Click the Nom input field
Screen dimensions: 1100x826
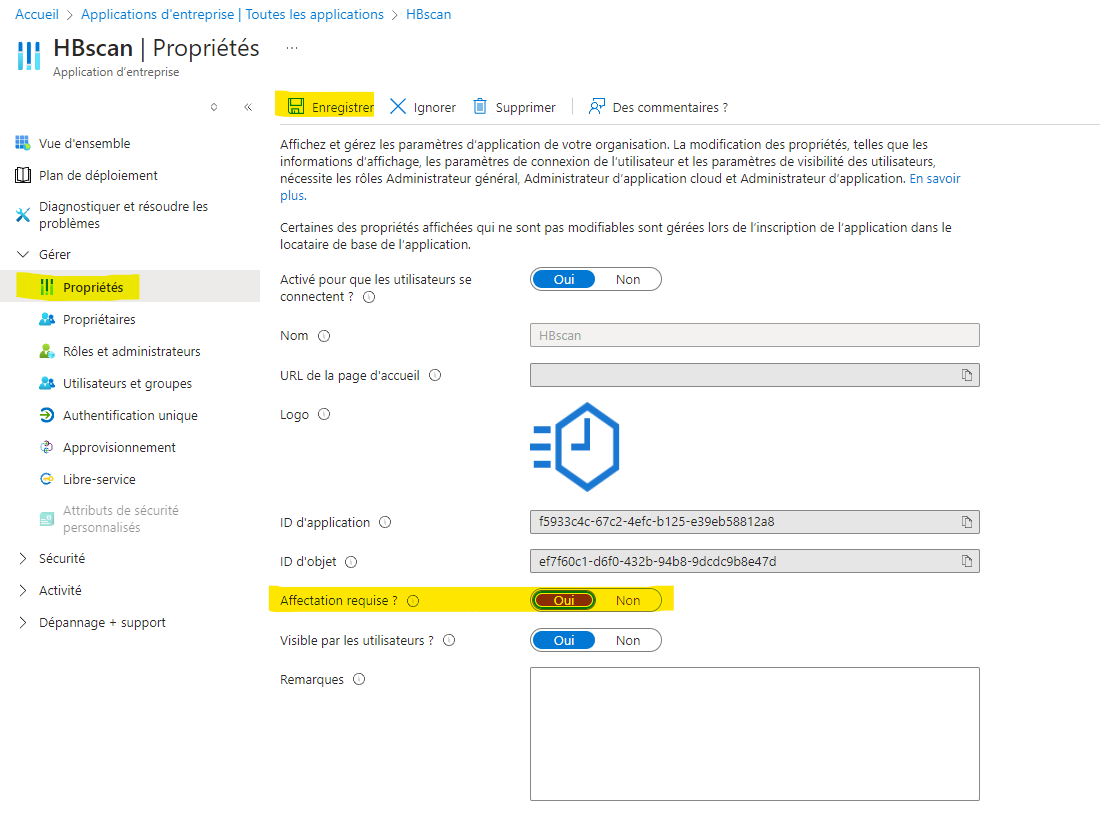(754, 335)
